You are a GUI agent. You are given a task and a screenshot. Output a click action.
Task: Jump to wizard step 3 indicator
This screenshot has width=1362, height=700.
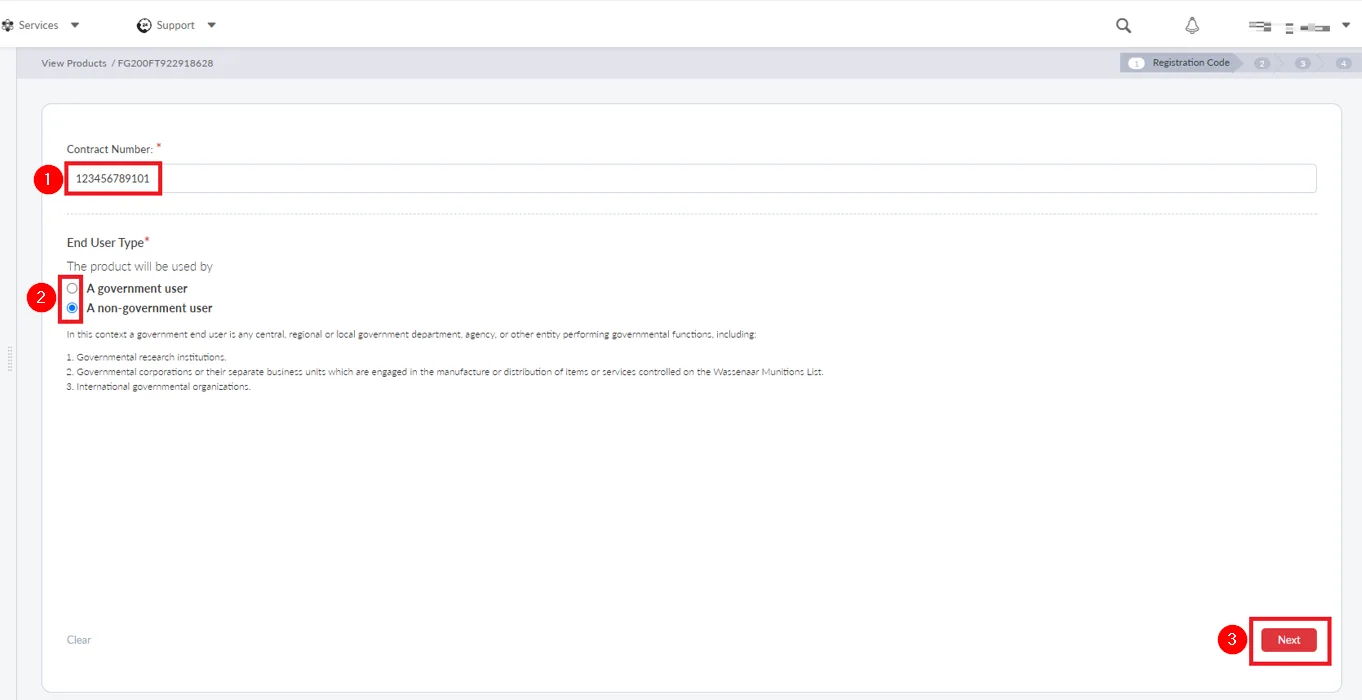(x=1302, y=63)
